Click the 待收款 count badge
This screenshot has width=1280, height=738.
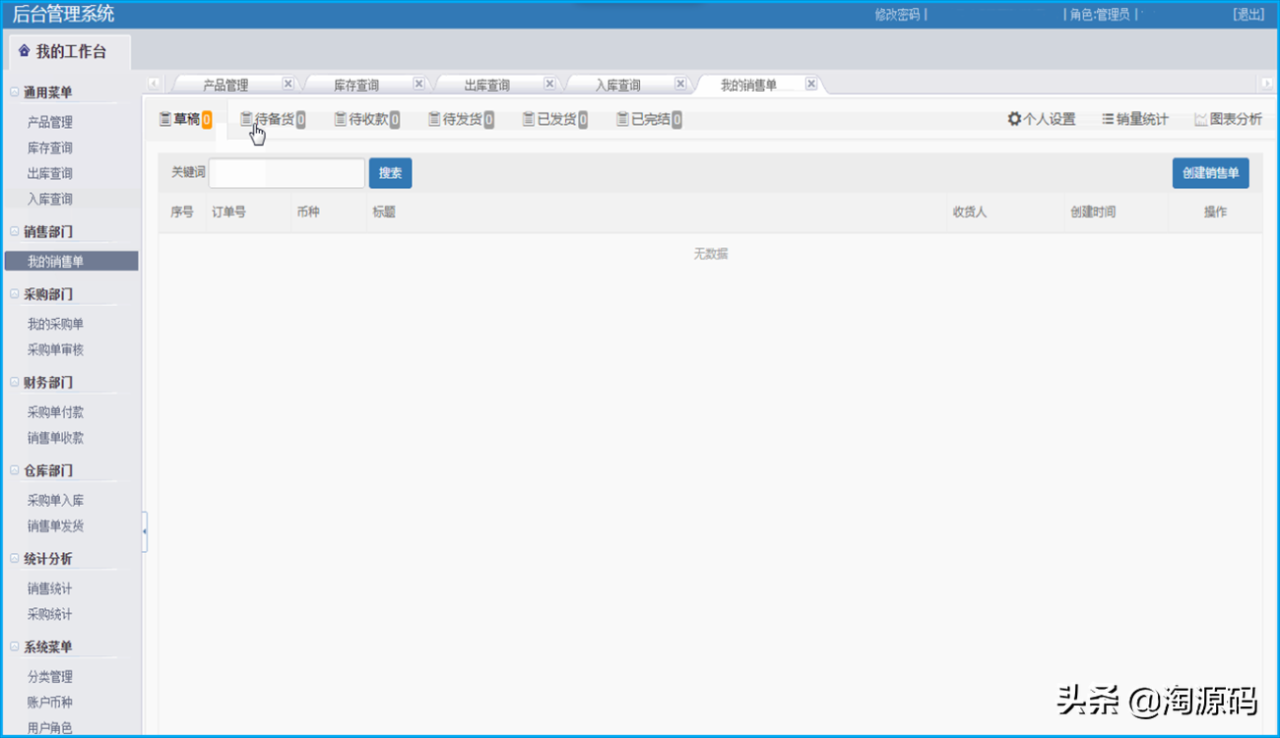click(395, 120)
